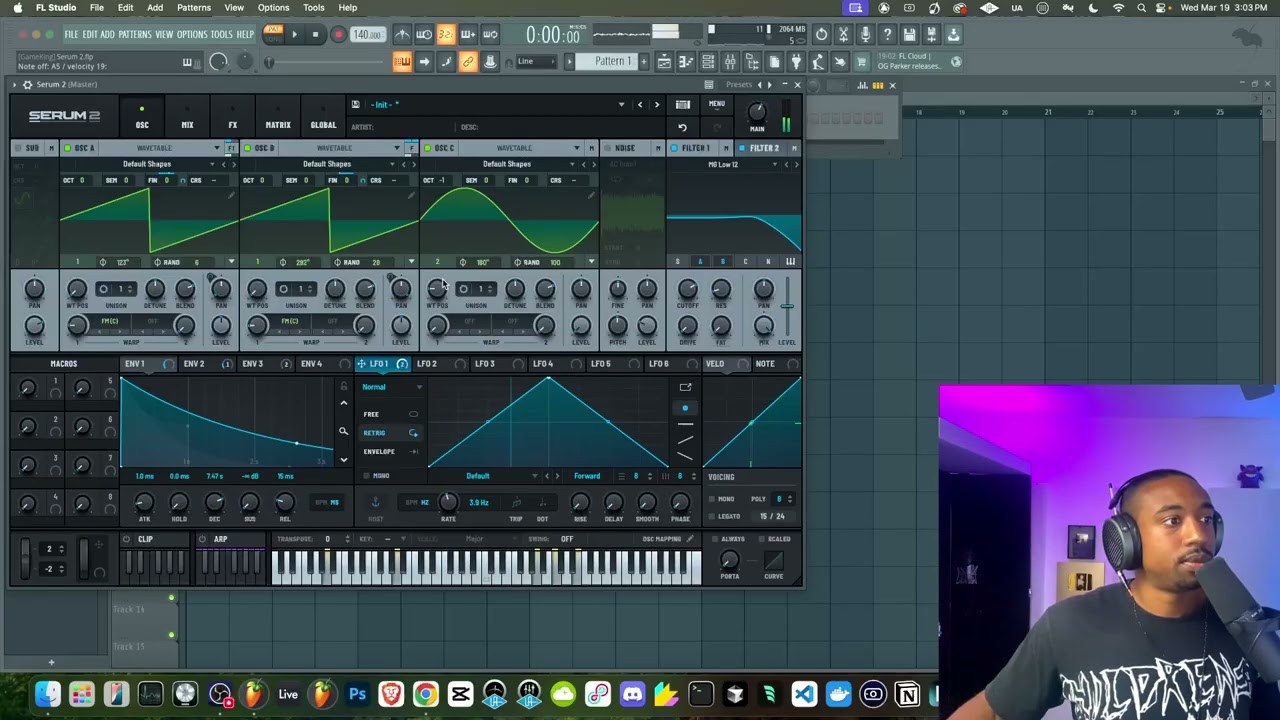Click the OSC A wavetable edit pencil

[x=231, y=195]
